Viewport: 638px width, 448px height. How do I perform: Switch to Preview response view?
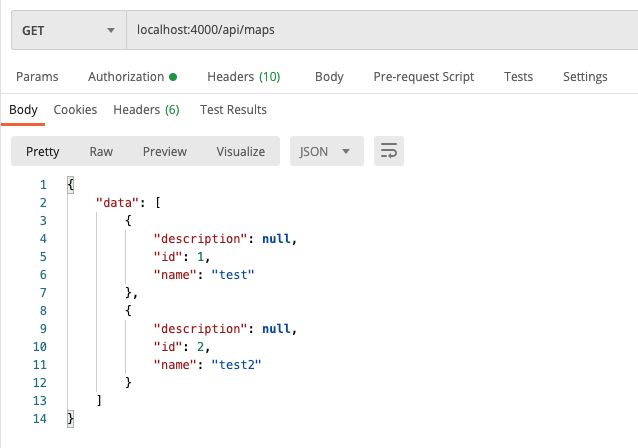pyautogui.click(x=165, y=152)
